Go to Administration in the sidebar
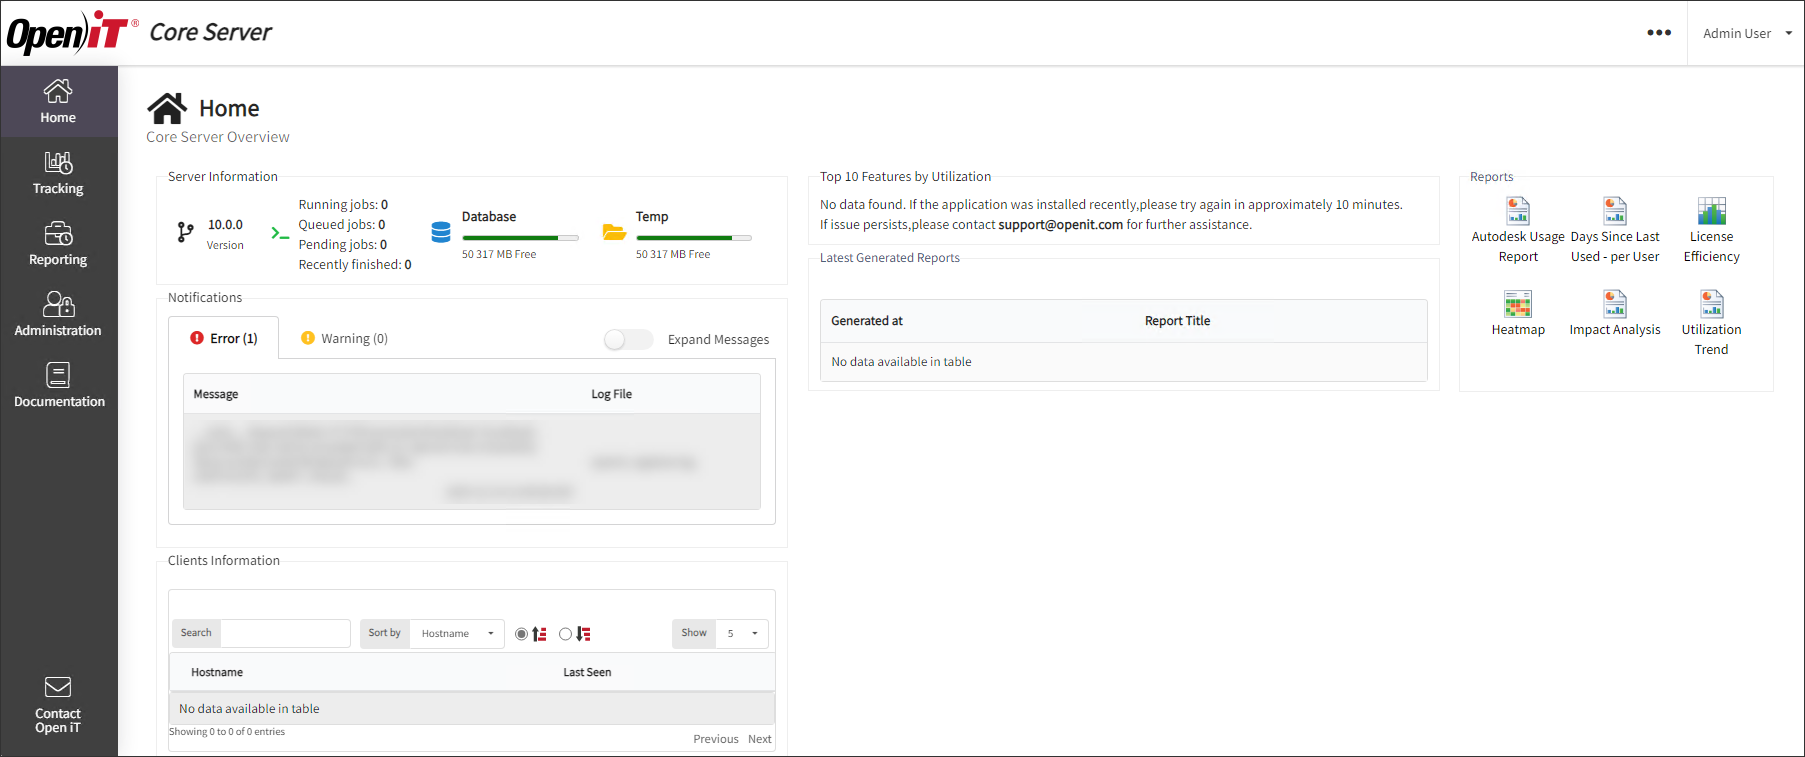Image resolution: width=1805 pixels, height=757 pixels. point(58,315)
